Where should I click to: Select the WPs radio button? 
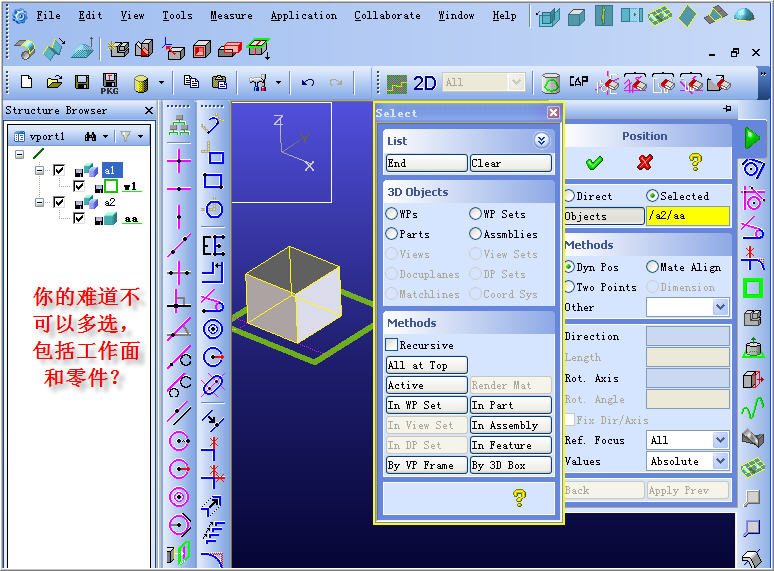(x=391, y=214)
